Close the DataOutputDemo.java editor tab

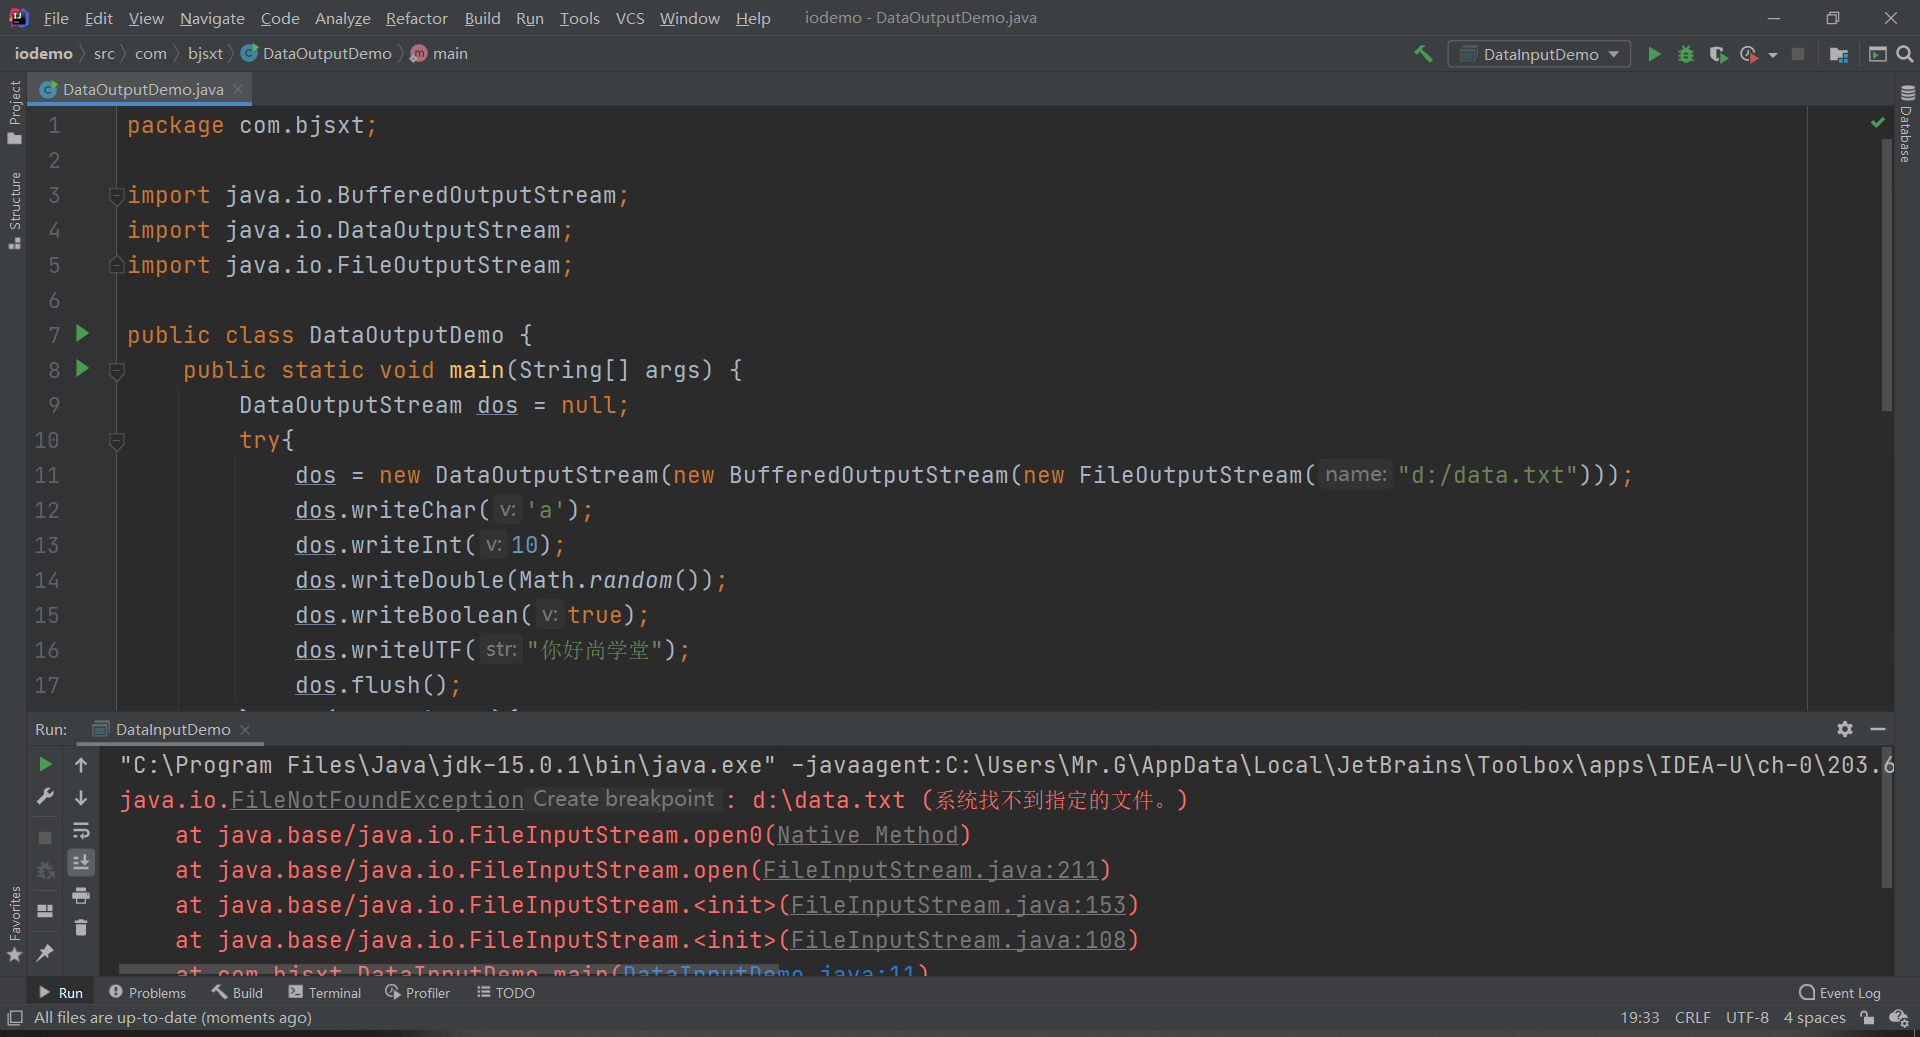pos(239,89)
